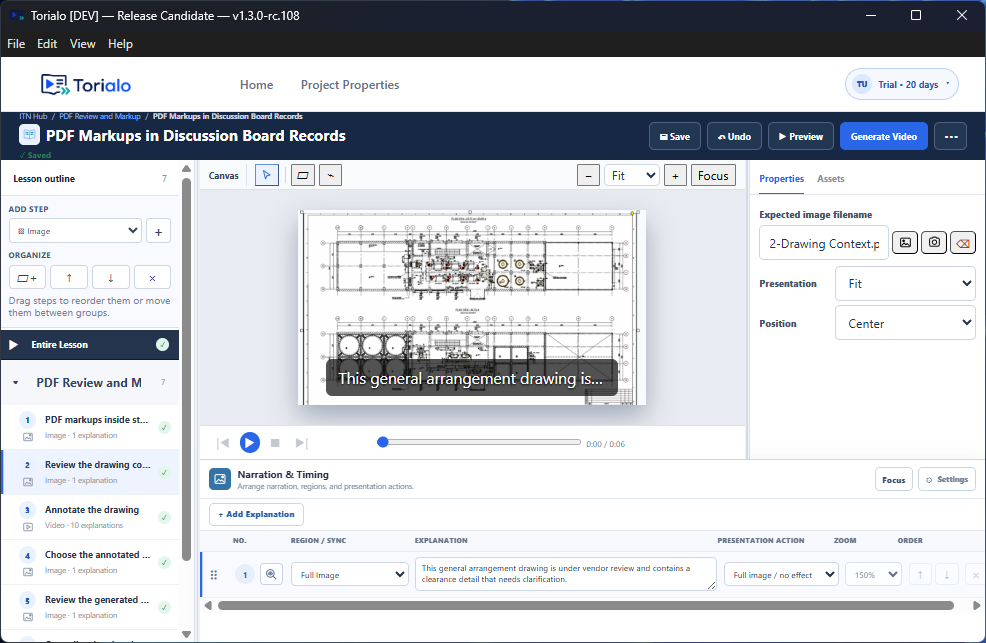Screen dimensions: 986x643
Task: Stop the playback
Action: 275,443
